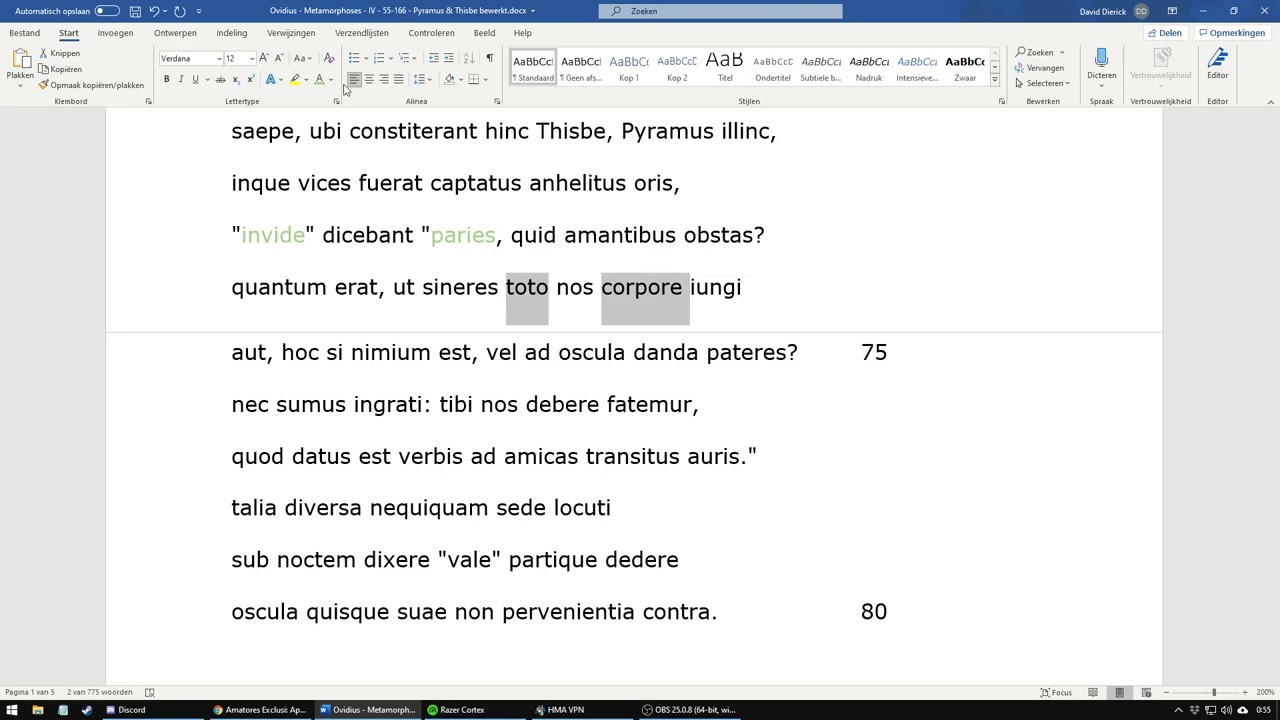Click the Plakken paste icon
This screenshot has height=720, width=1280.
[20, 60]
